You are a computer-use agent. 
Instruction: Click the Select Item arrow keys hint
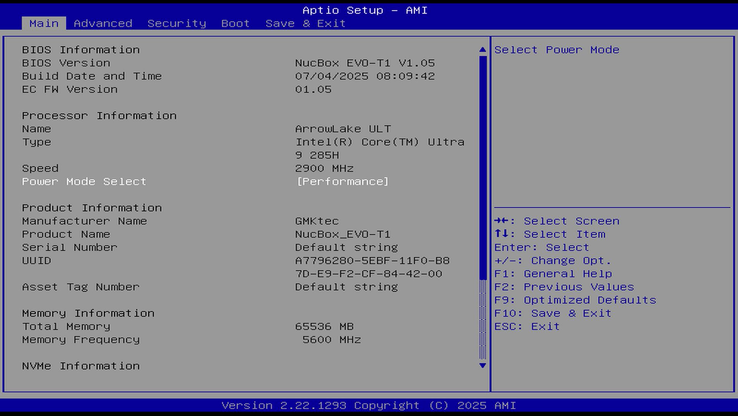(550, 234)
